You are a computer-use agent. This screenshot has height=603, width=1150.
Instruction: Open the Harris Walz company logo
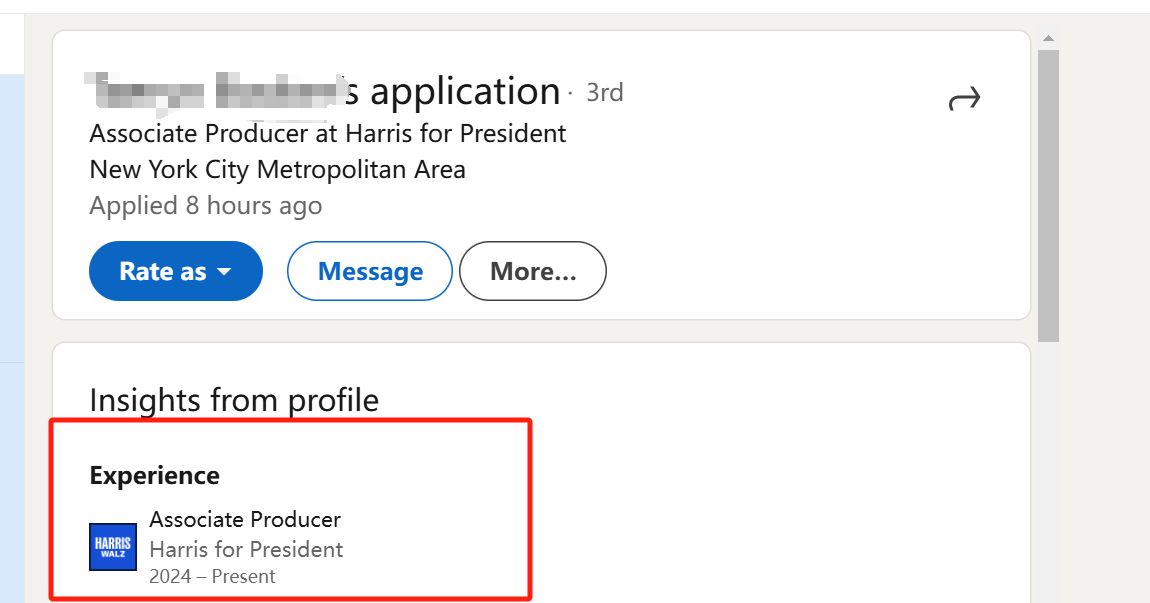(113, 547)
